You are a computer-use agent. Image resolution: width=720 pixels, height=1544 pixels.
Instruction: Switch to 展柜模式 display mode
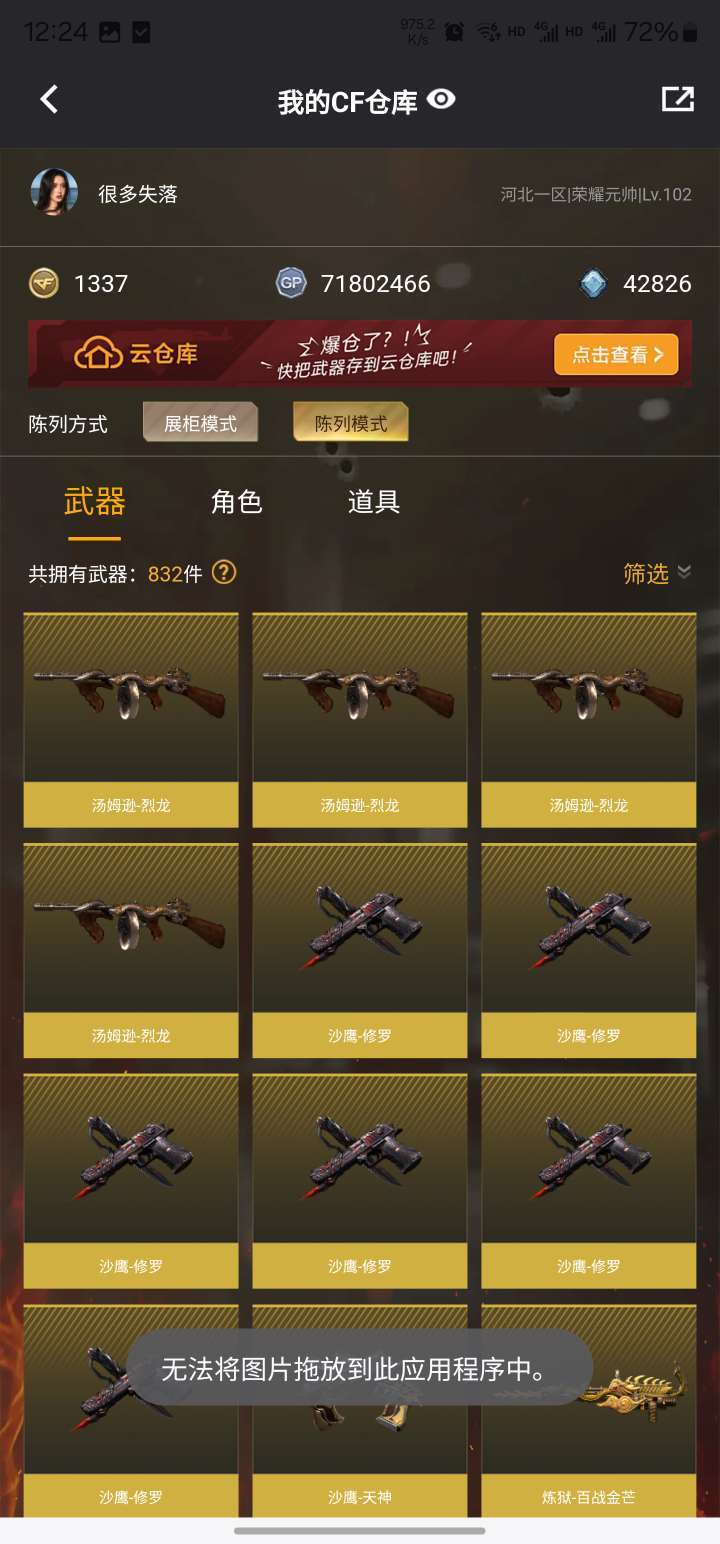(200, 423)
